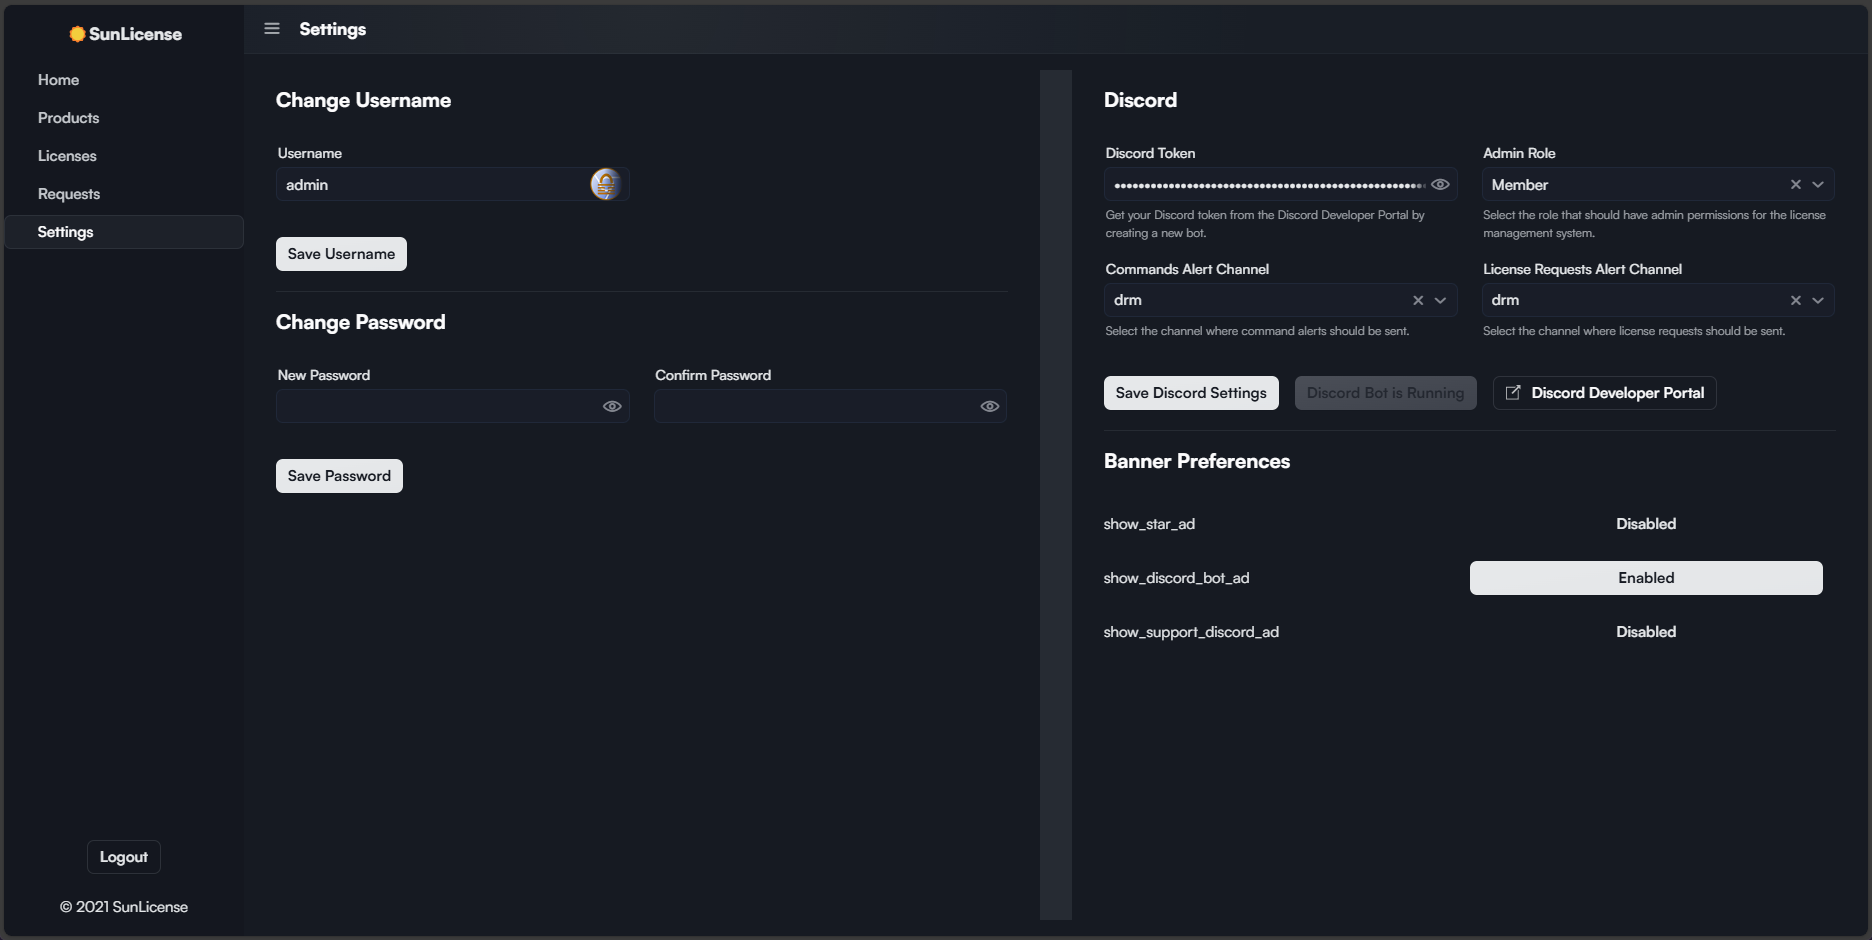Screen dimensions: 1872x940
Task: Clear the Commands Alert Channel selection
Action: coord(1417,300)
